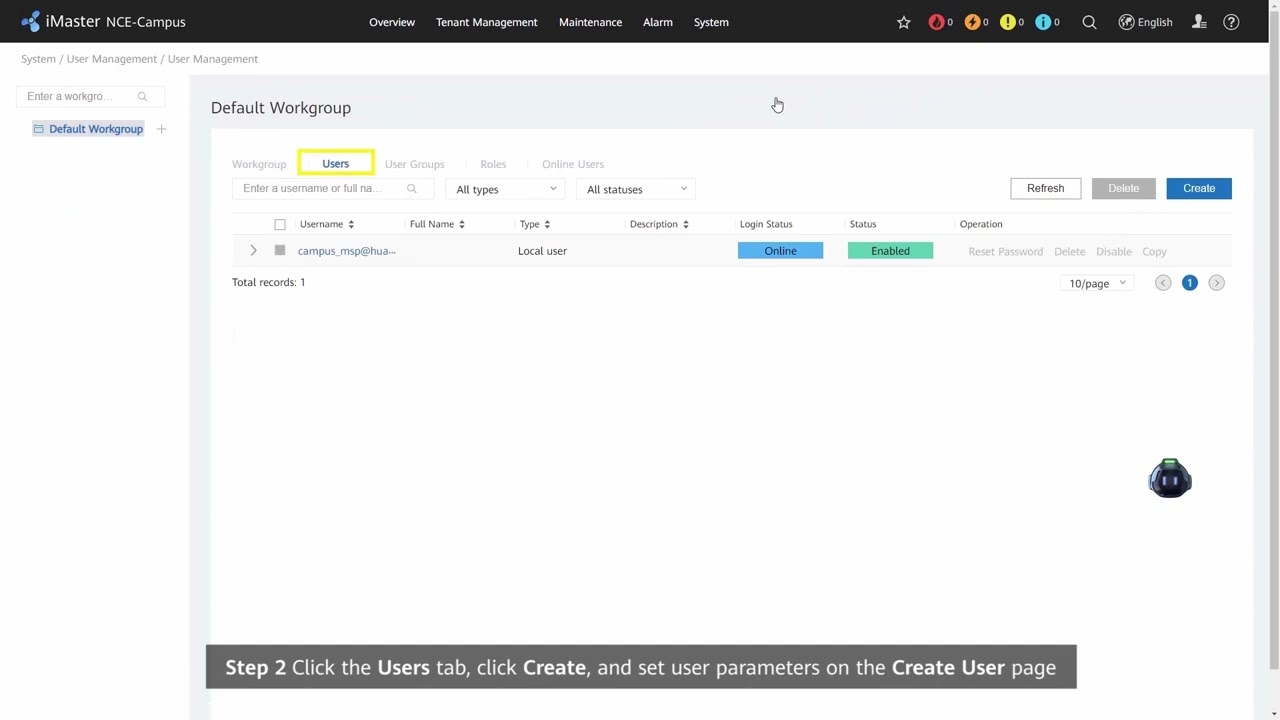View major alarms orange icon
Viewport: 1280px width, 720px height.
coord(972,22)
